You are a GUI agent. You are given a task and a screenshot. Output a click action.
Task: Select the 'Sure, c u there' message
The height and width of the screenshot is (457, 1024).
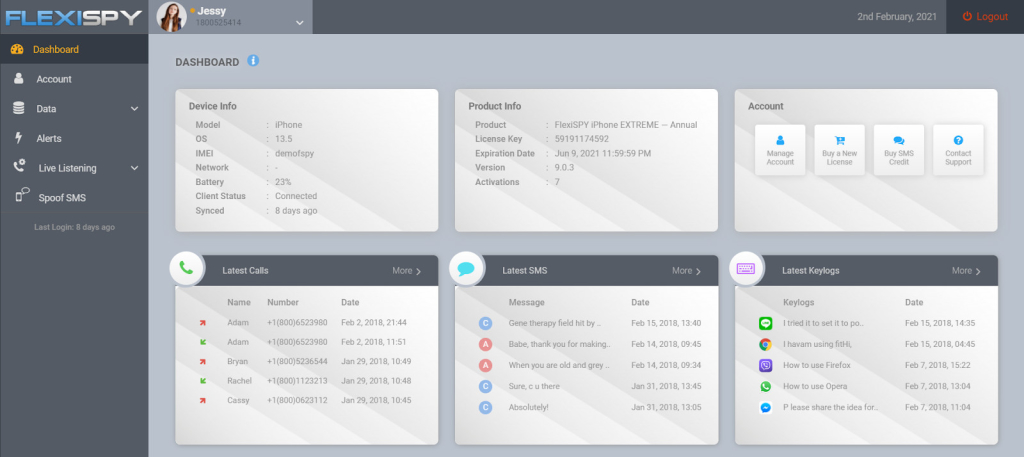(534, 386)
